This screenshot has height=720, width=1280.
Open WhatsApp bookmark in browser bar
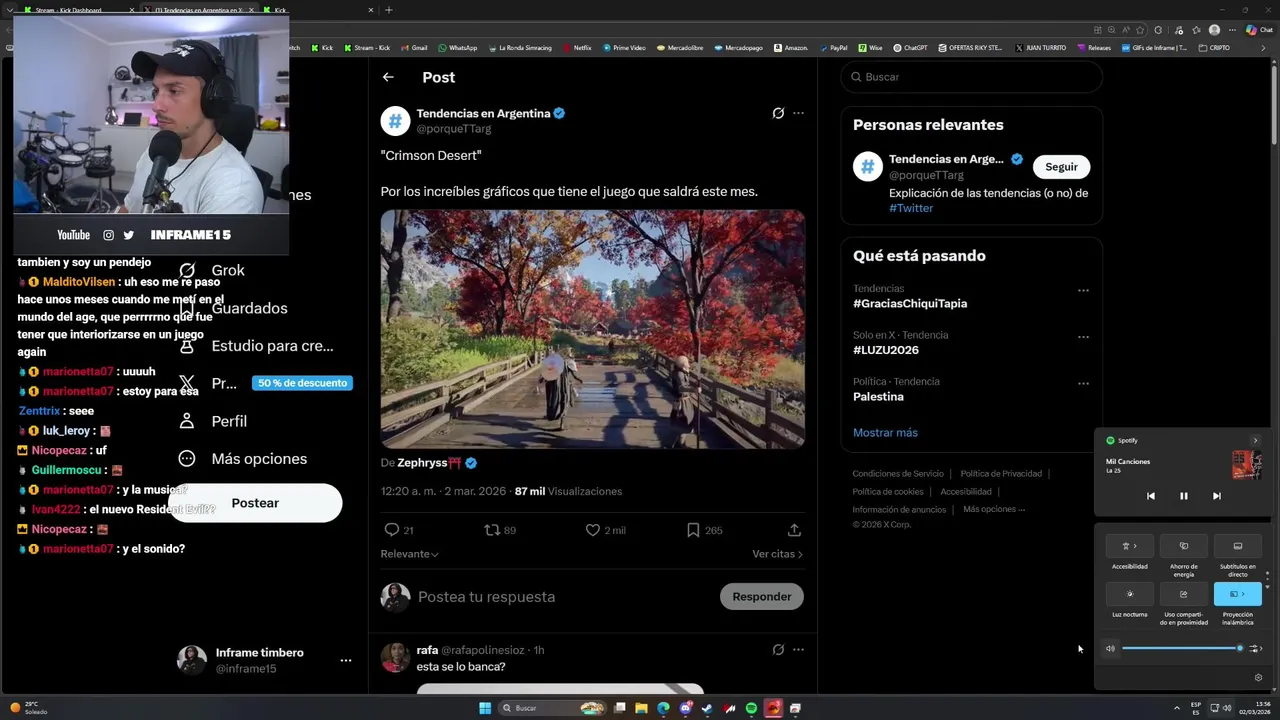(x=458, y=48)
